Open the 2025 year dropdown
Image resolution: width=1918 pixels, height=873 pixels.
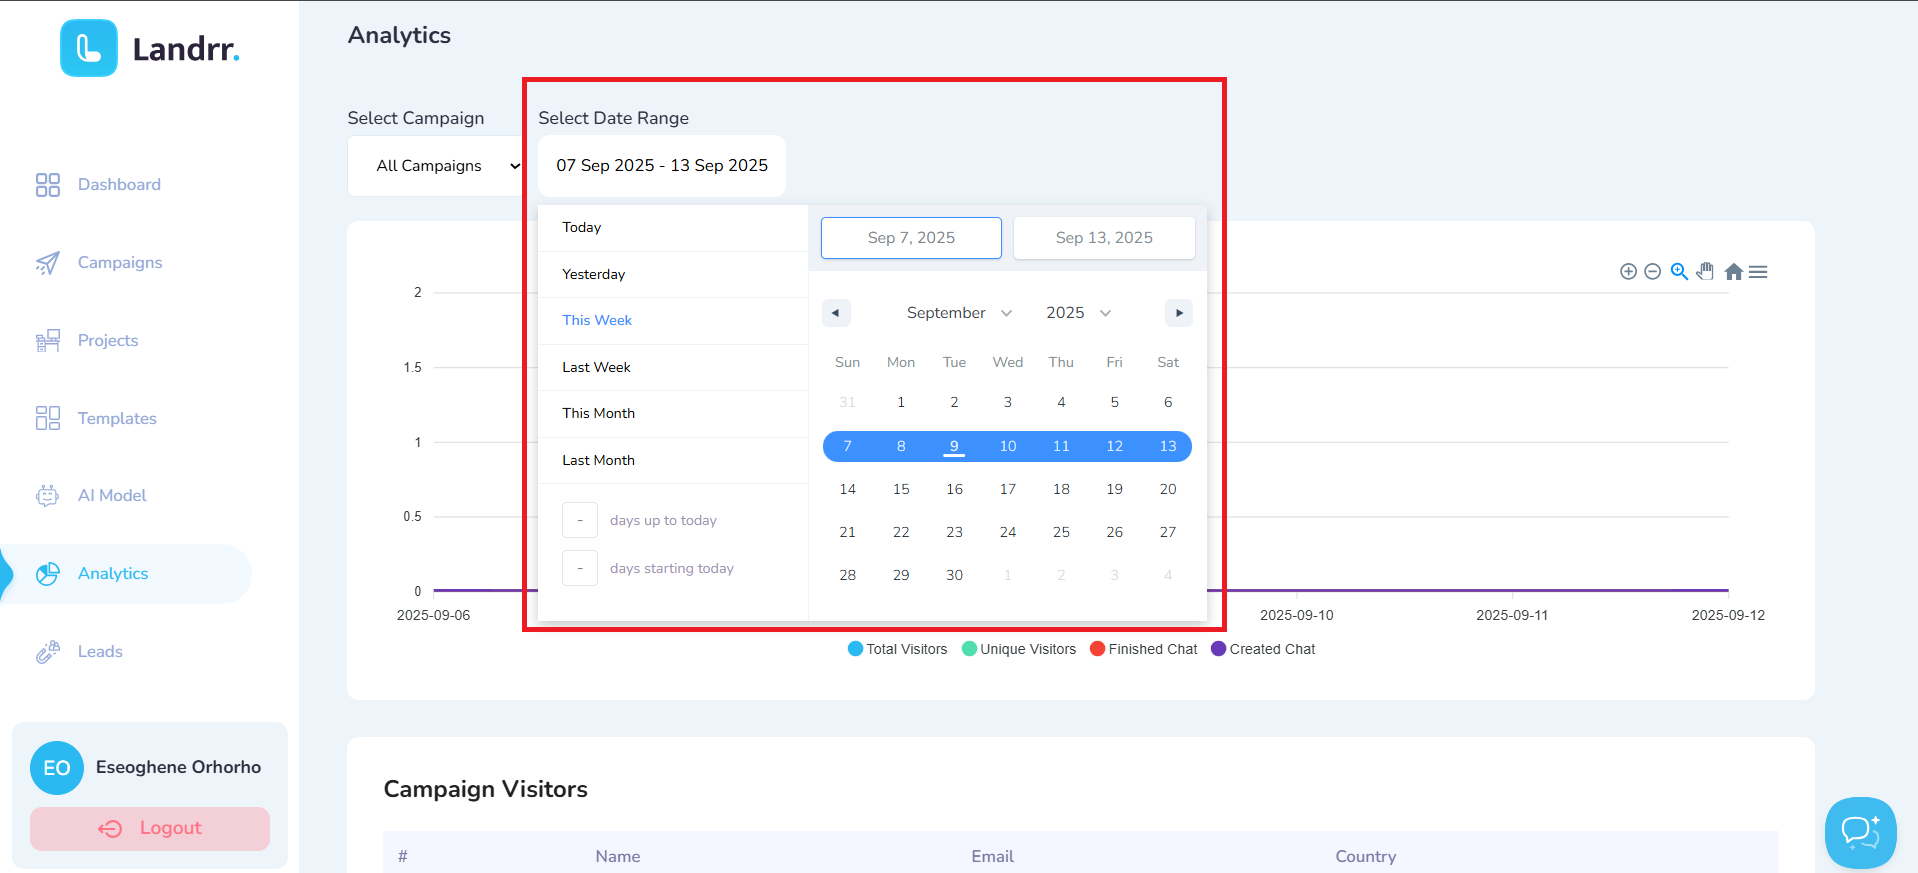click(1078, 313)
